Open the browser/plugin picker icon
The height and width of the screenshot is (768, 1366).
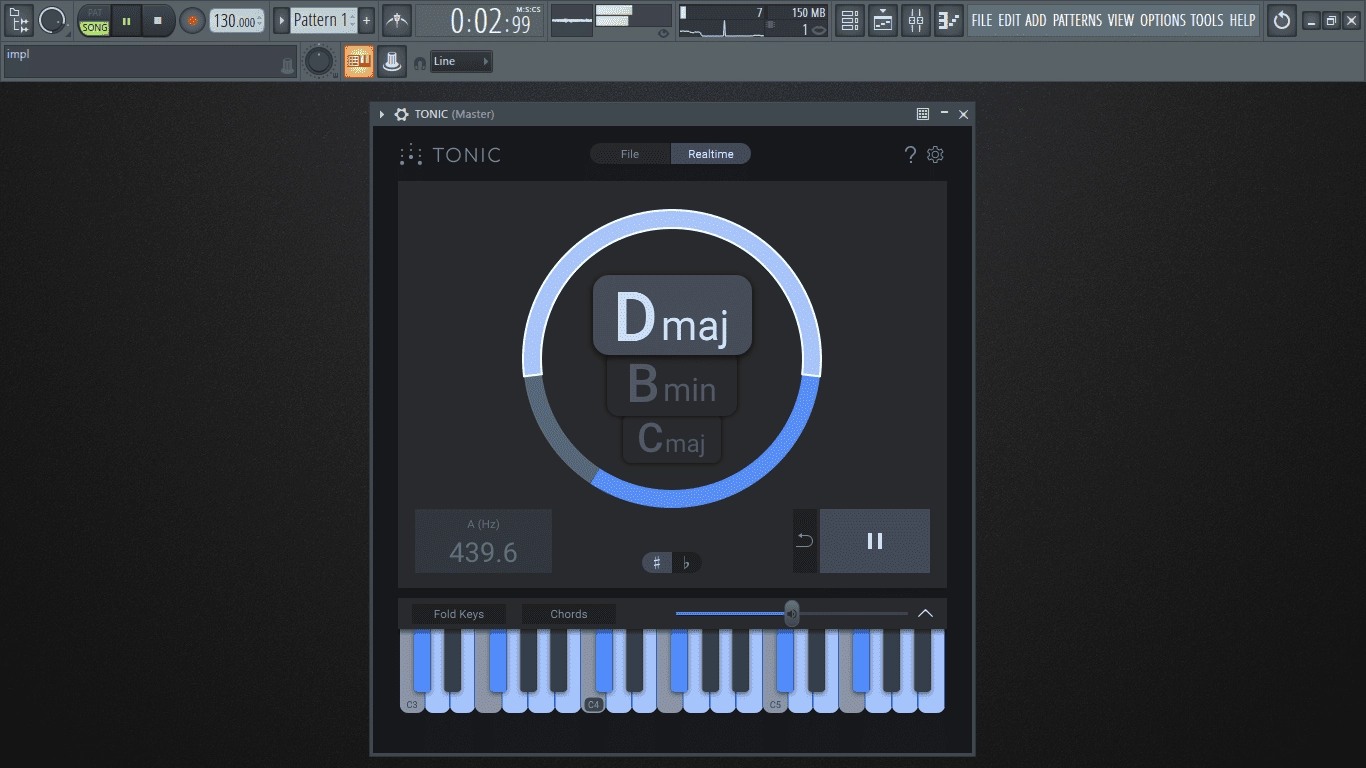coord(19,20)
